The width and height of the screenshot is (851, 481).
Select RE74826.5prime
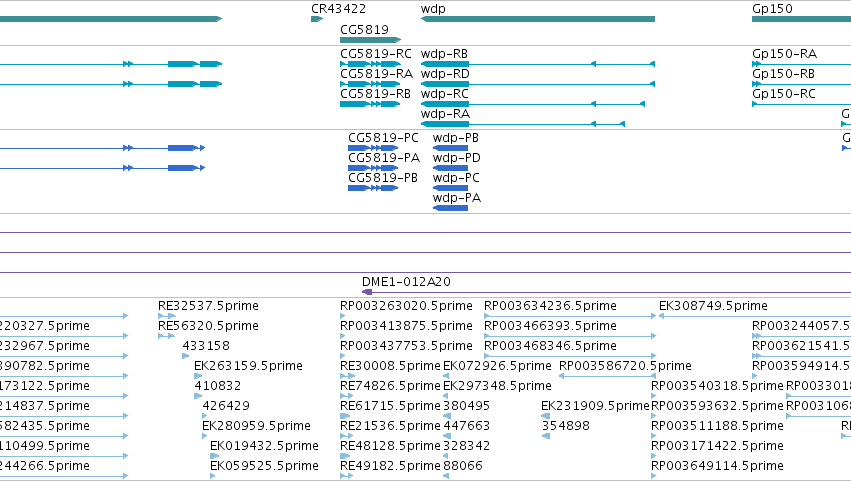(390, 386)
